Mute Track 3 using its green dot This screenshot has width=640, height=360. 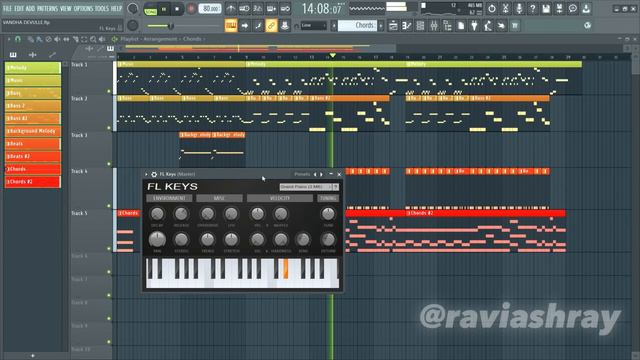[x=109, y=164]
